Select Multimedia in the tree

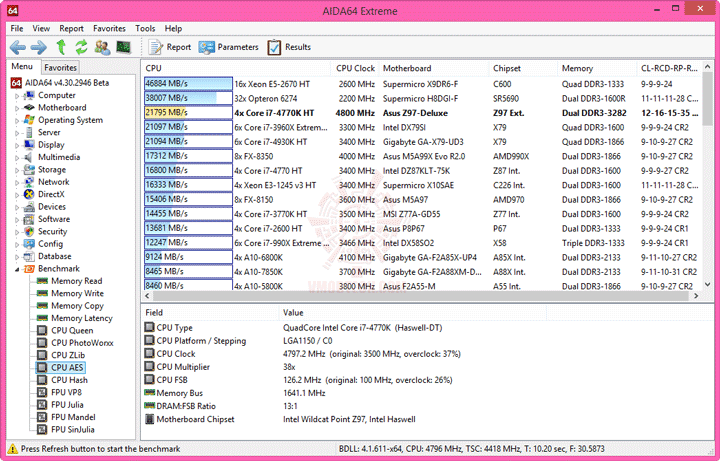click(x=59, y=157)
